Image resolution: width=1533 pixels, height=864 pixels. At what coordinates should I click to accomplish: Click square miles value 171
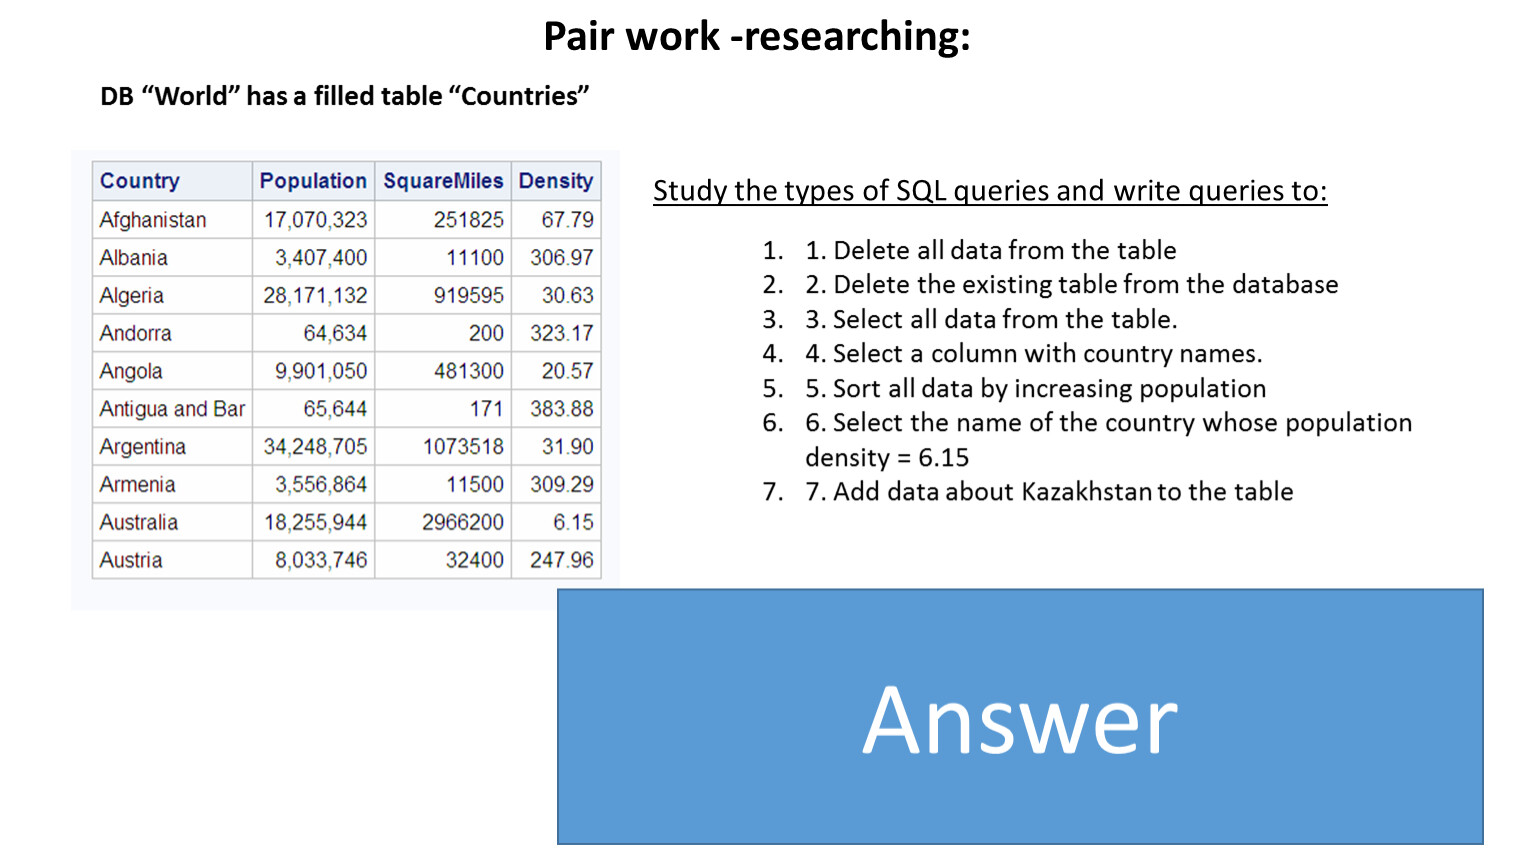[486, 409]
